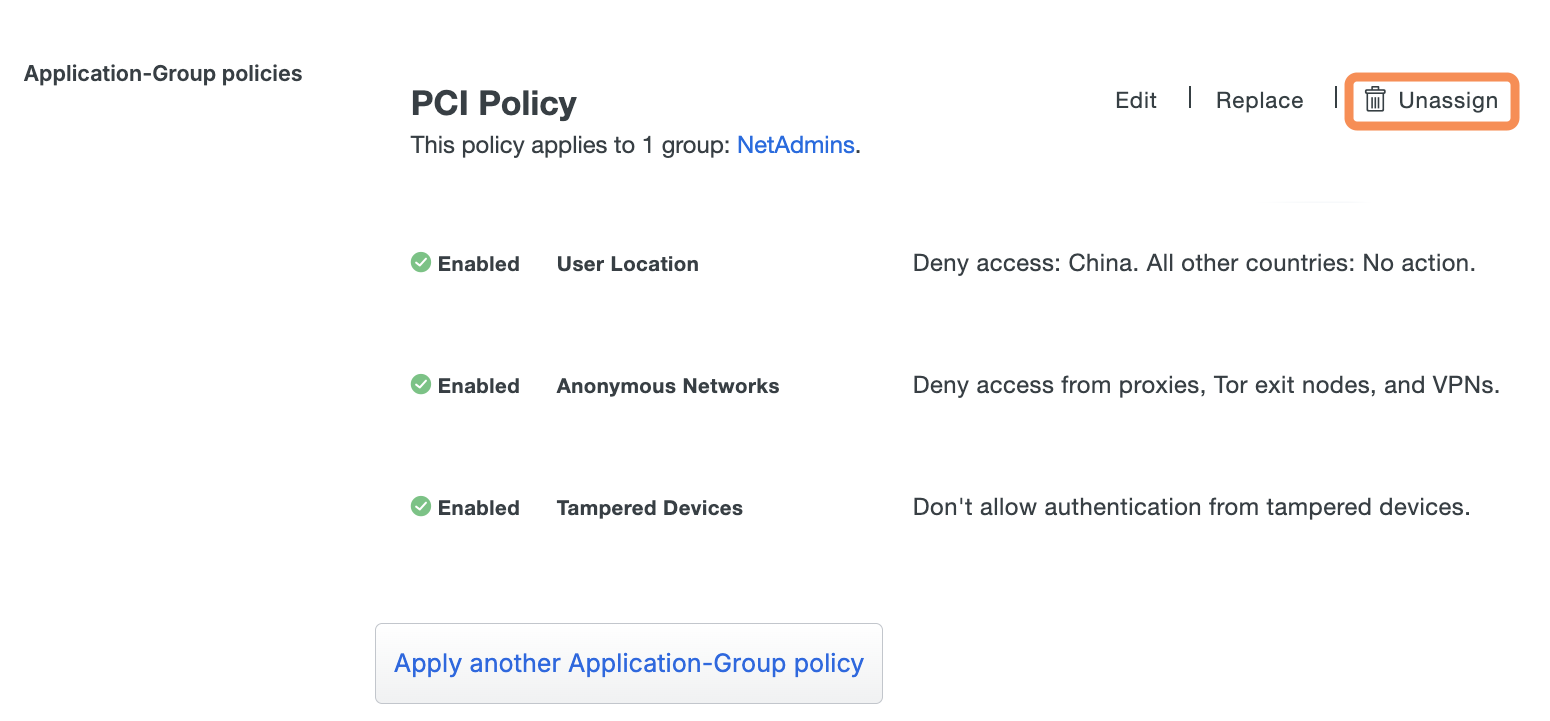Select the Tampered Devices policy entry
This screenshot has height=721, width=1550.
pyautogui.click(x=649, y=507)
